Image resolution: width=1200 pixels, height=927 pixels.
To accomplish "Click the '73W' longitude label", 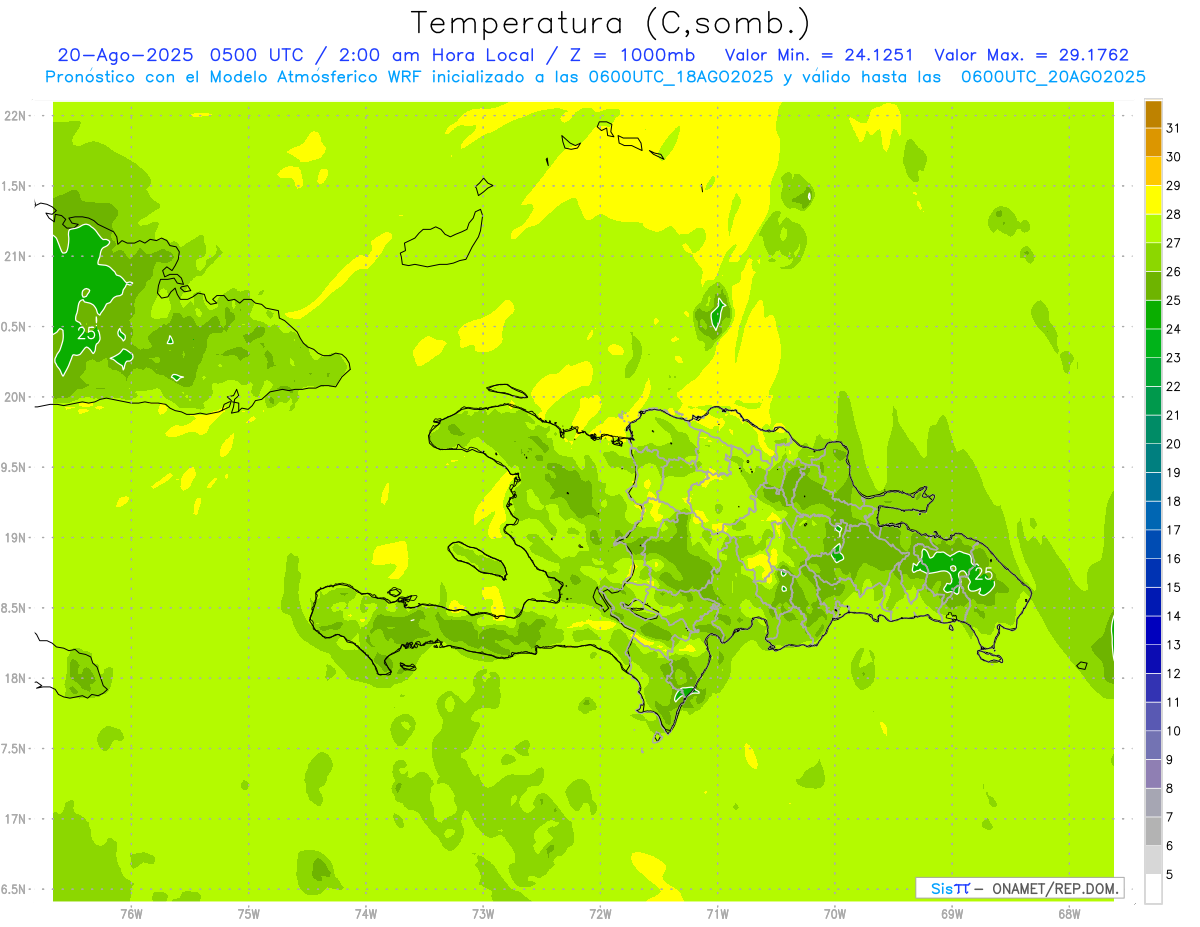I will pyautogui.click(x=483, y=914).
